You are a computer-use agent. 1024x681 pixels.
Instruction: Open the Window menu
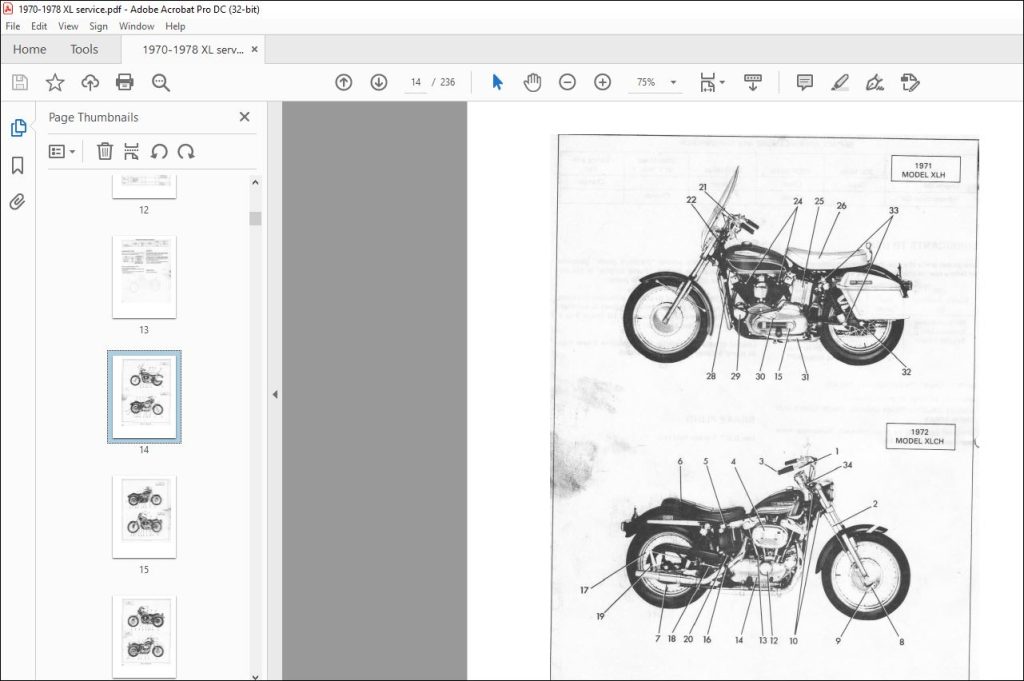pos(136,26)
